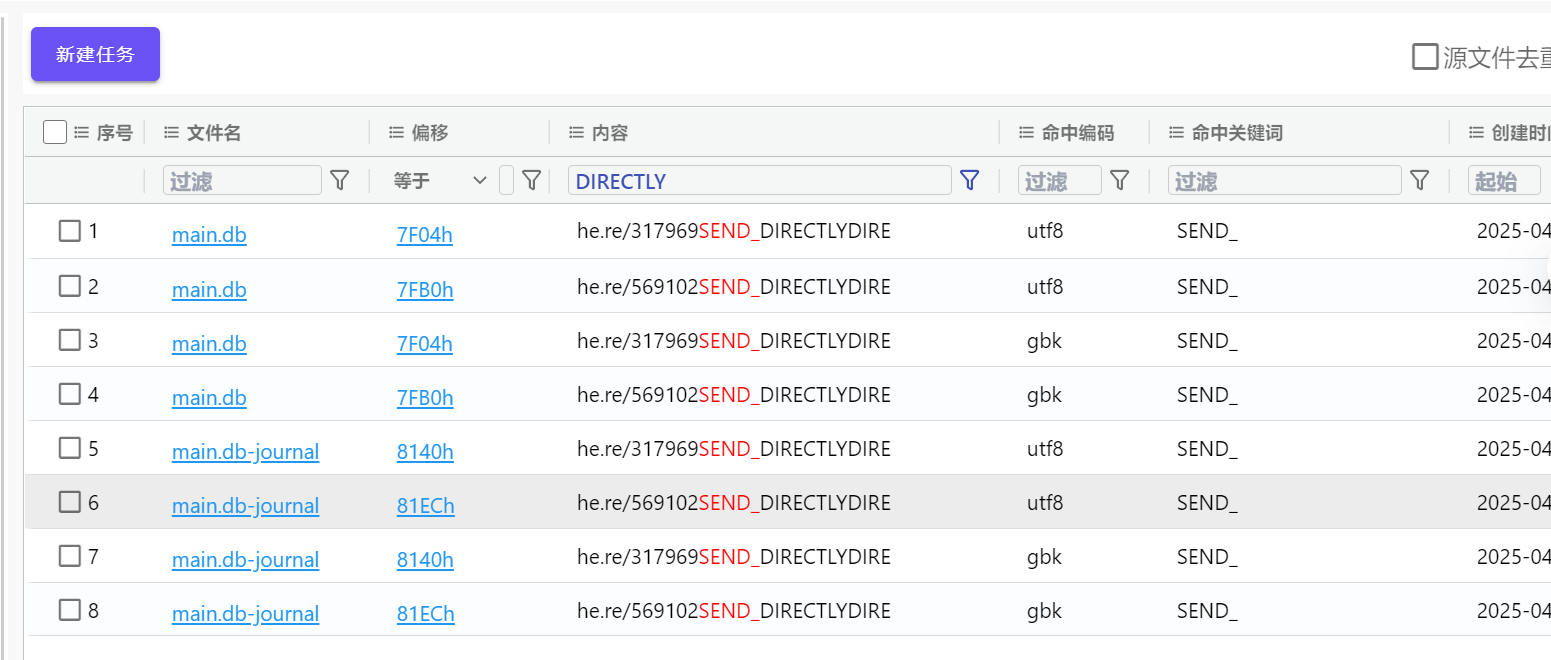The height and width of the screenshot is (660, 1551).
Task: Open column menu icon beside 内容 header
Action: [576, 133]
